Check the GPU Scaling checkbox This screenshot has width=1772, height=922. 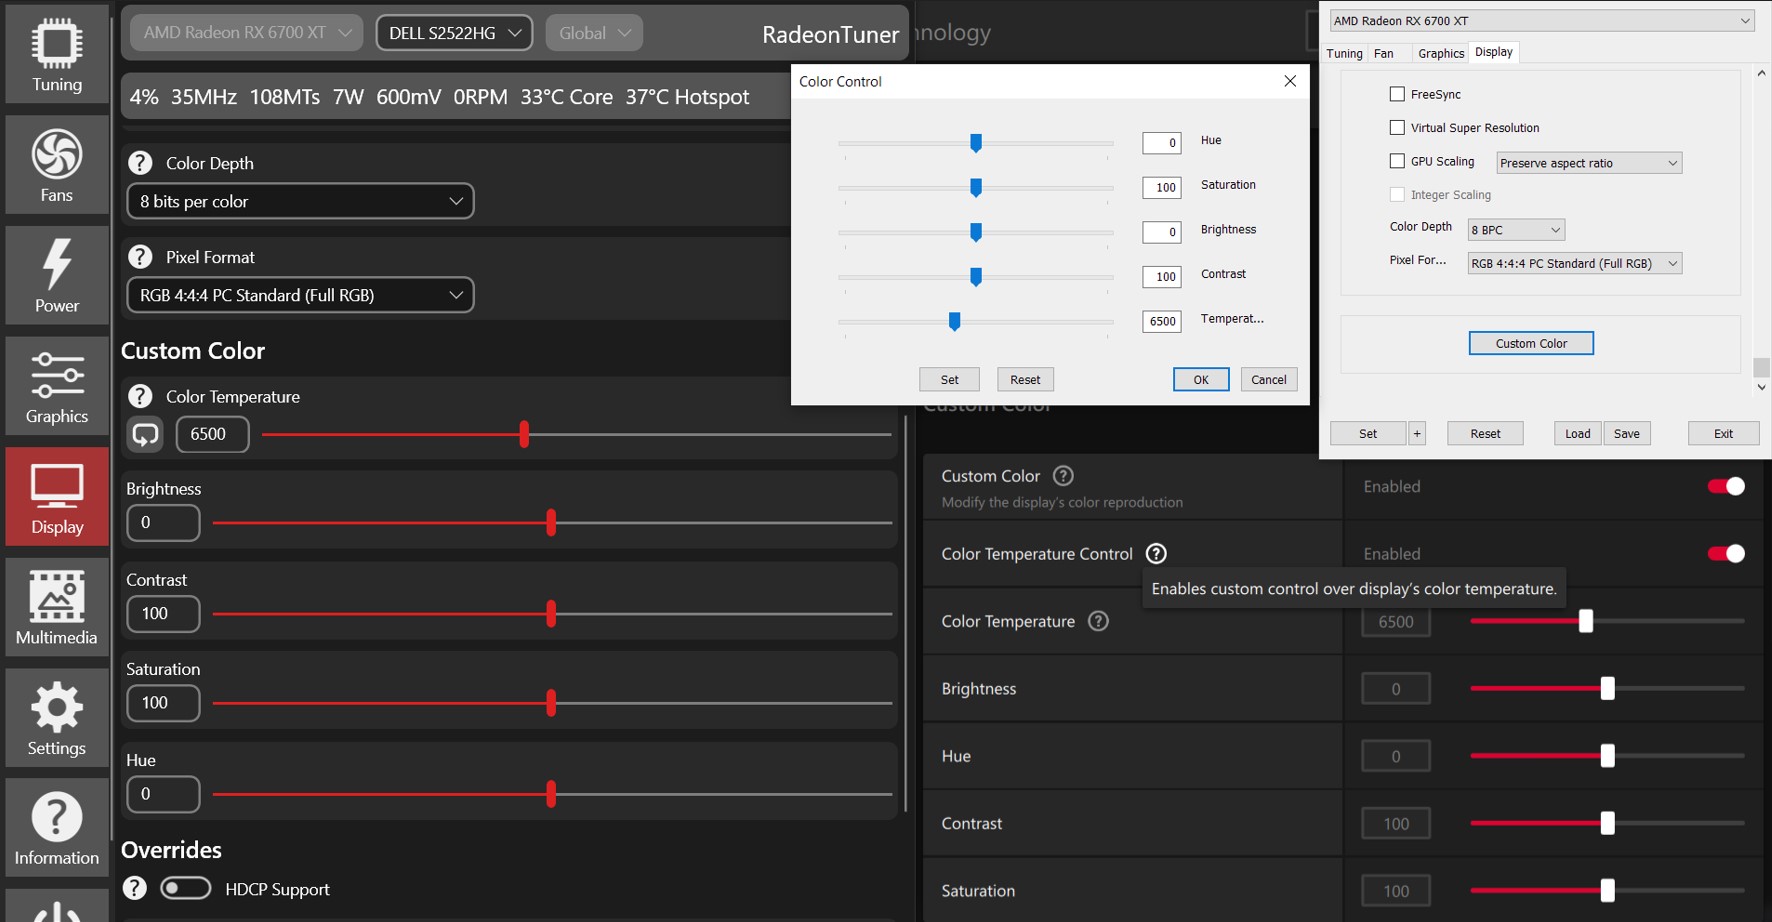point(1397,161)
